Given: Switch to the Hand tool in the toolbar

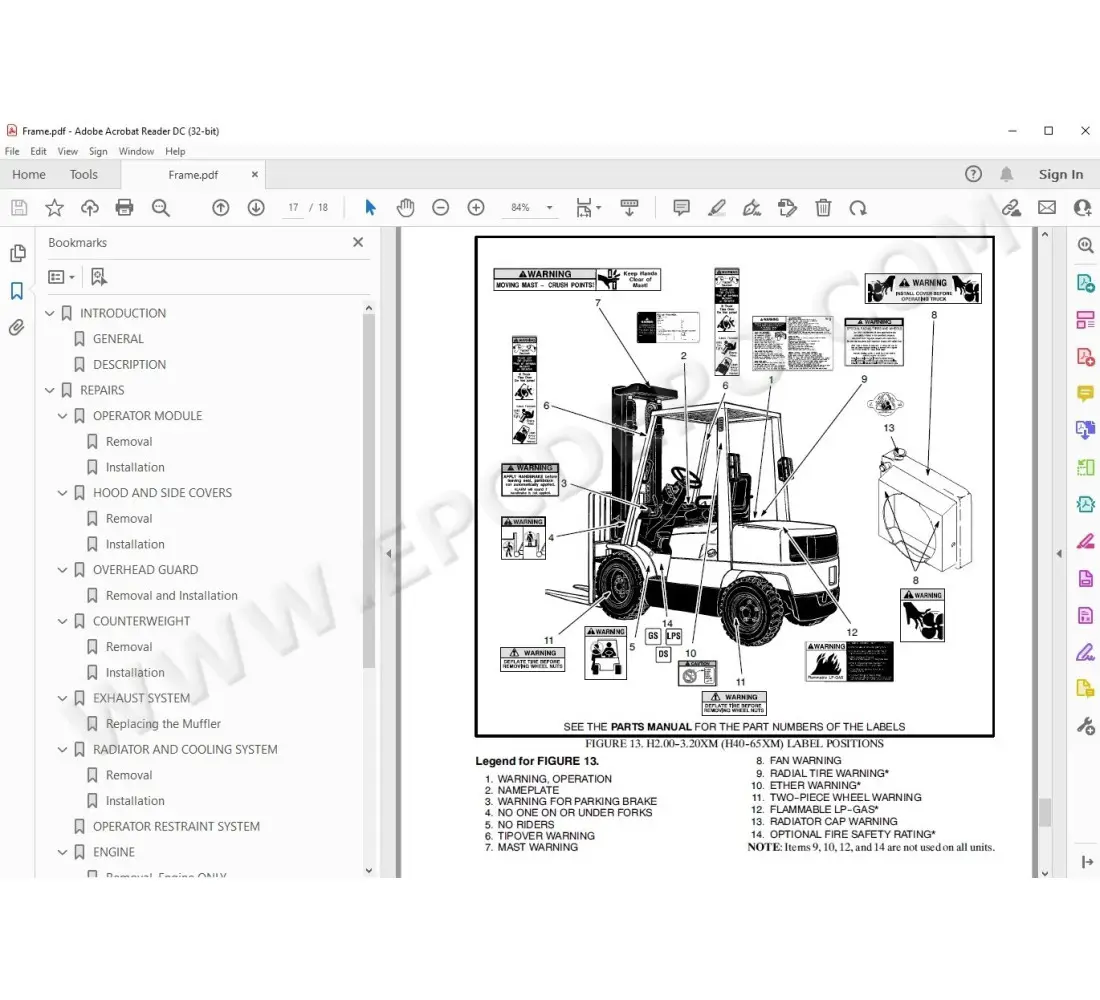Looking at the screenshot, I should (405, 207).
